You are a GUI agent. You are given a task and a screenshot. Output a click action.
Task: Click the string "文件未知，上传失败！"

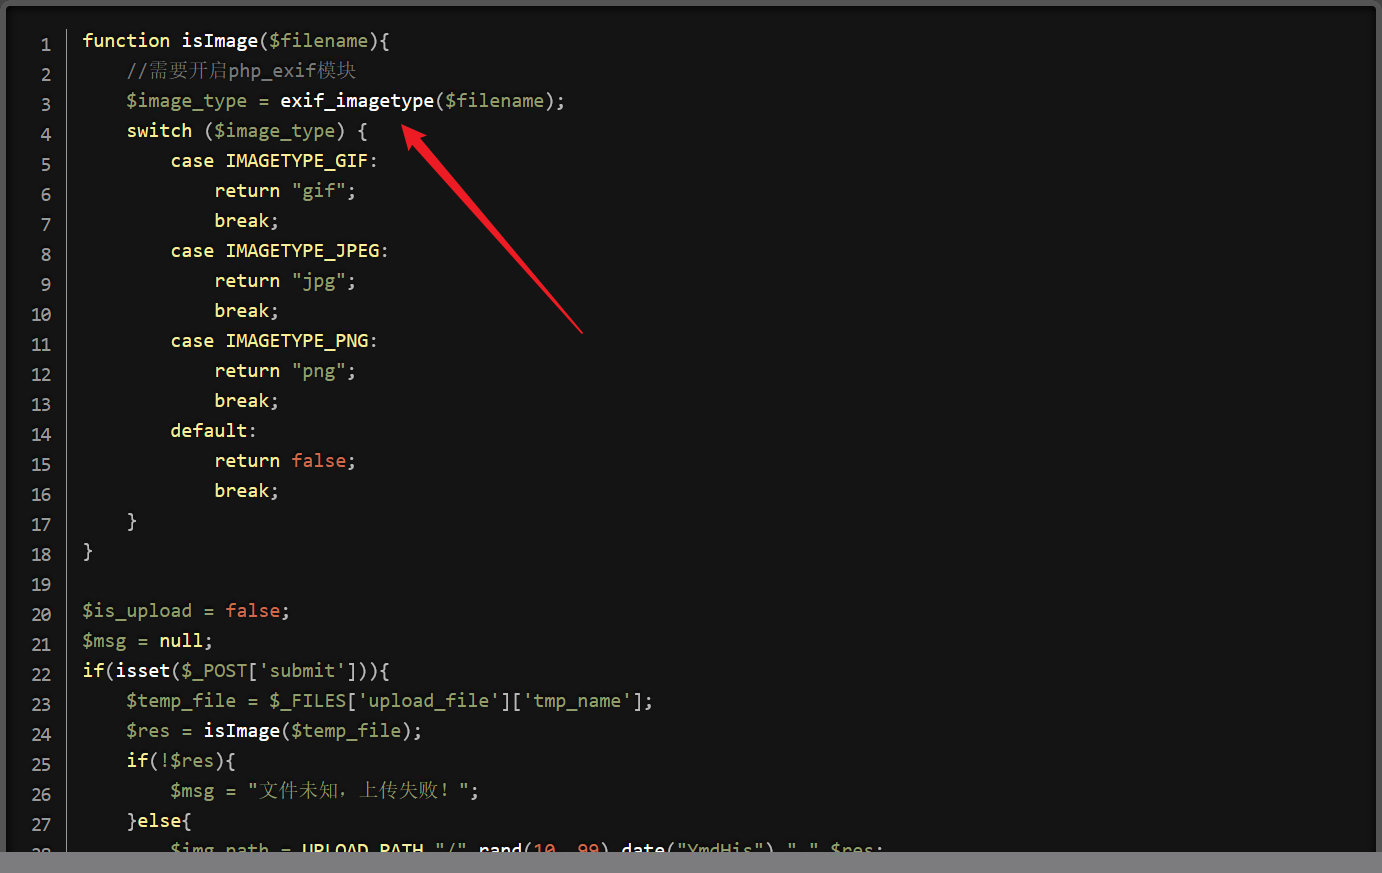click(x=358, y=791)
